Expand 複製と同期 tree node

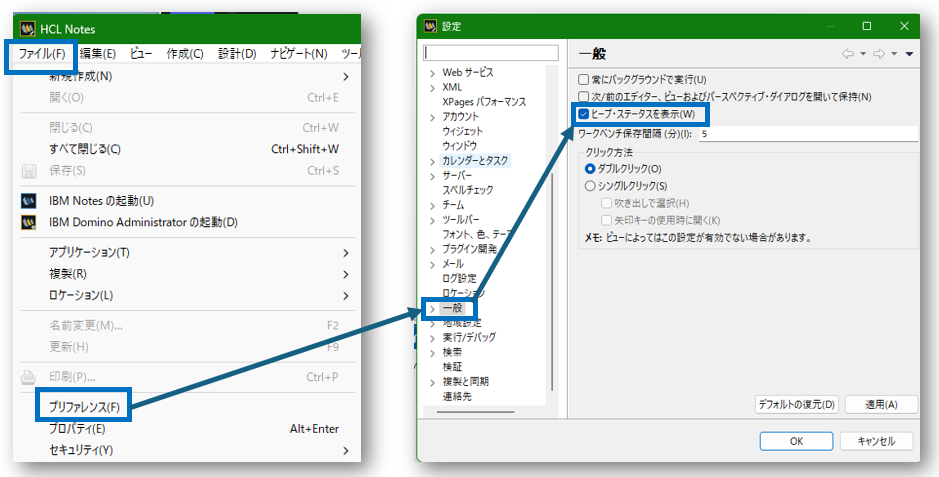click(432, 382)
